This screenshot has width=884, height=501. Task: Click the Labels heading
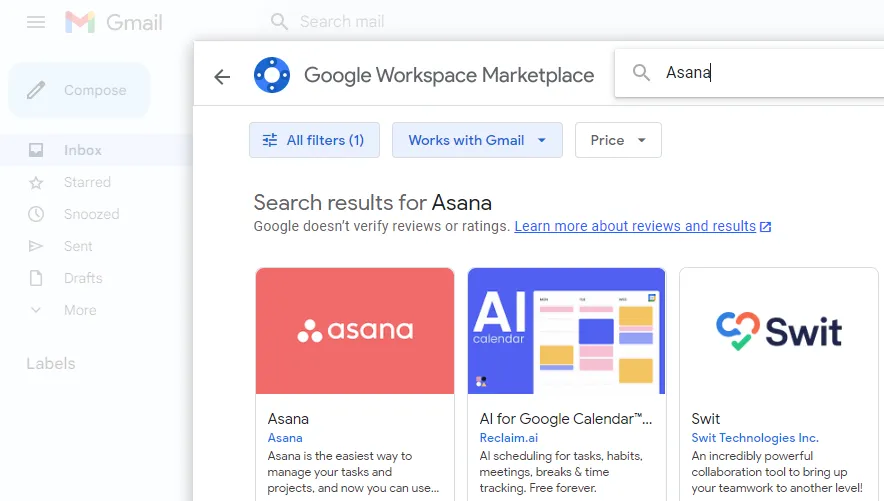(51, 363)
